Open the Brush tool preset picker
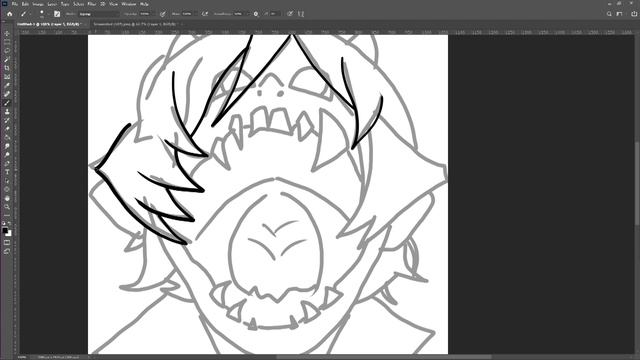 (25, 14)
